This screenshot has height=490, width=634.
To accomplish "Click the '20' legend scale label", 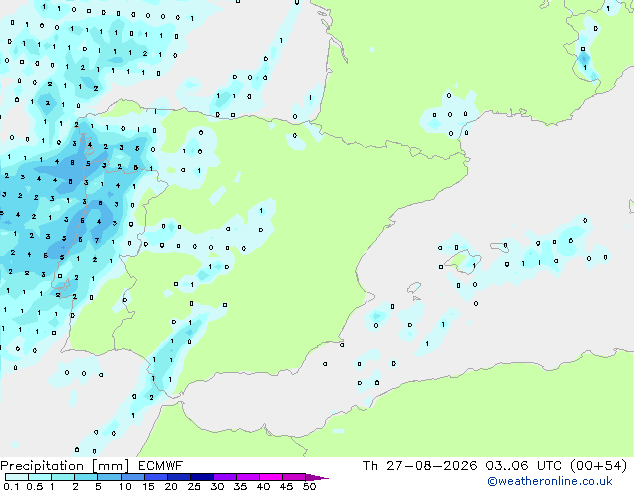I will pos(171,486).
